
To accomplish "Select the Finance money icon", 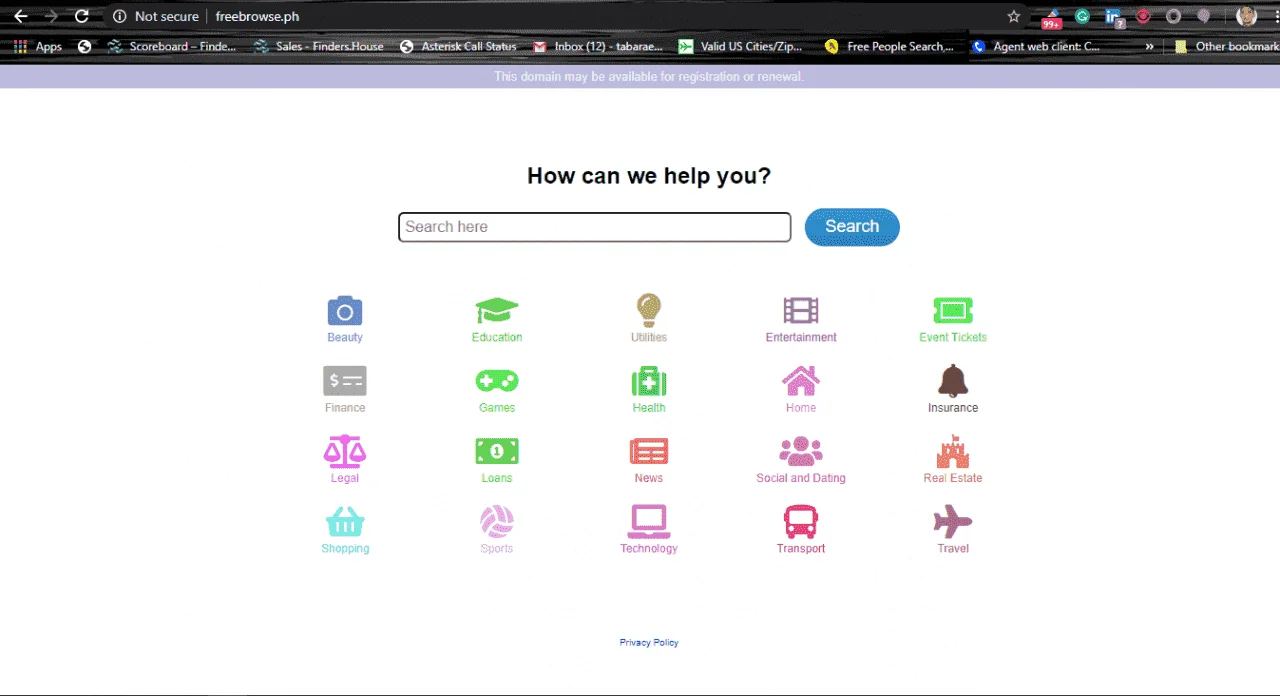I will click(x=345, y=381).
